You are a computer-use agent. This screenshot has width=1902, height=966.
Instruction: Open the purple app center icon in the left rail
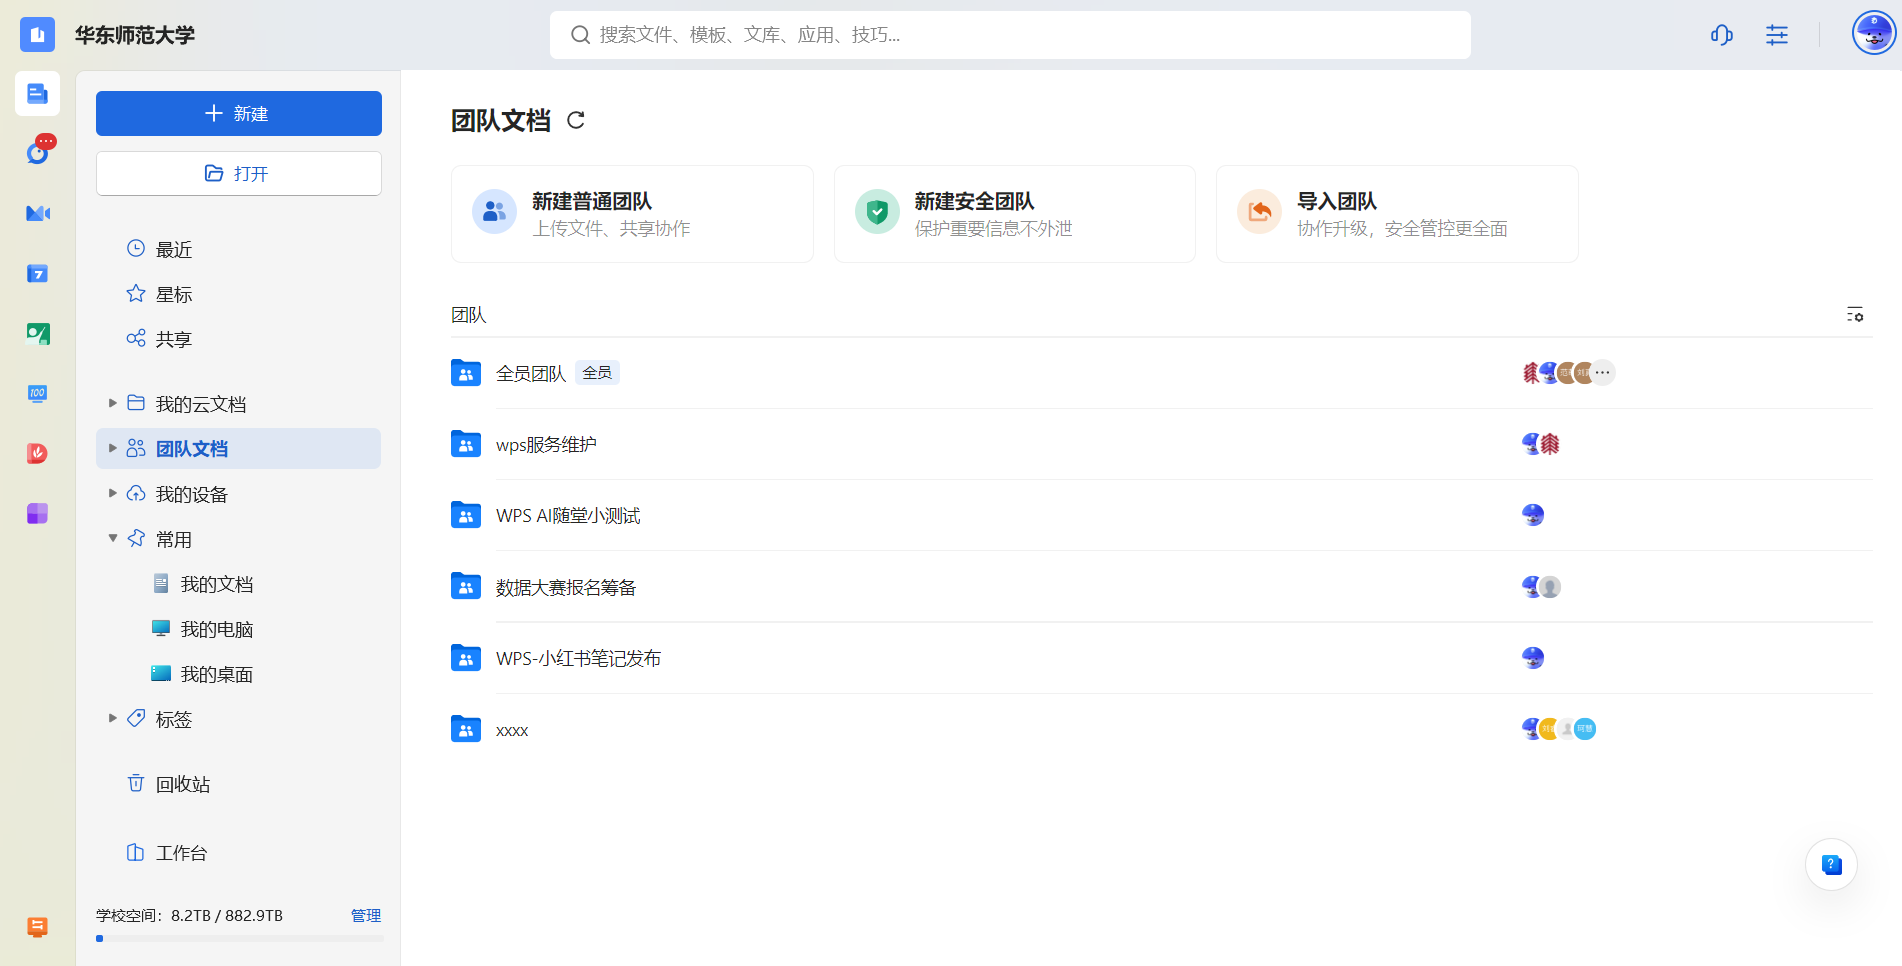[38, 513]
